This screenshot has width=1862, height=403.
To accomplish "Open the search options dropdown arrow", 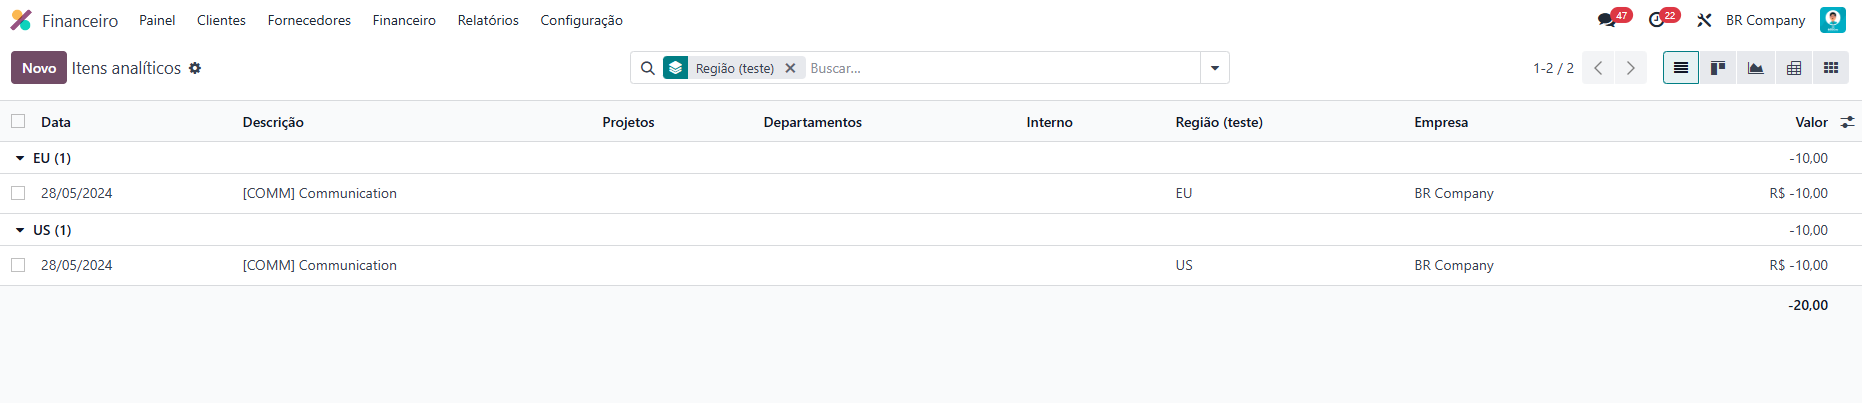I will (x=1215, y=68).
